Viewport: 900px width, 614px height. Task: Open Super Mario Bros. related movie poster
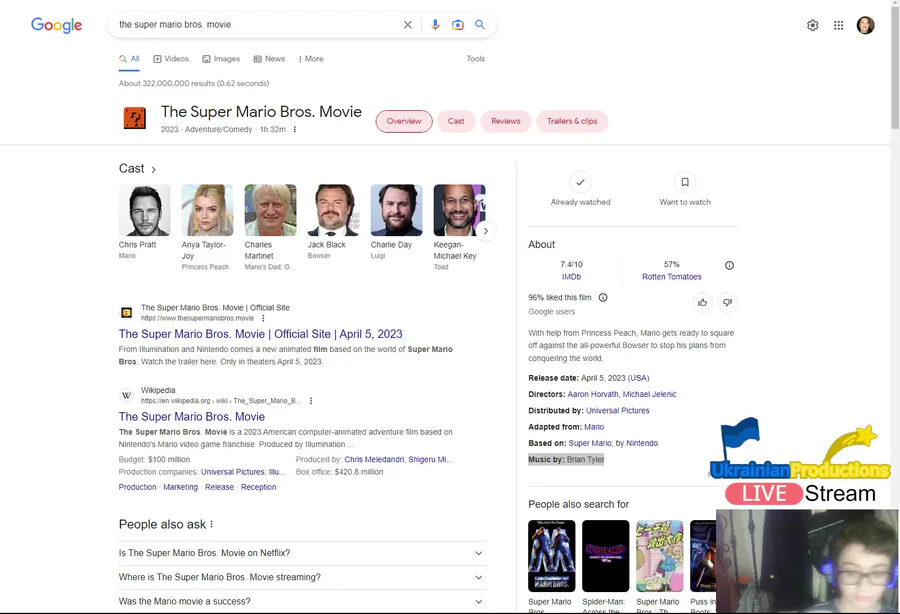(552, 555)
